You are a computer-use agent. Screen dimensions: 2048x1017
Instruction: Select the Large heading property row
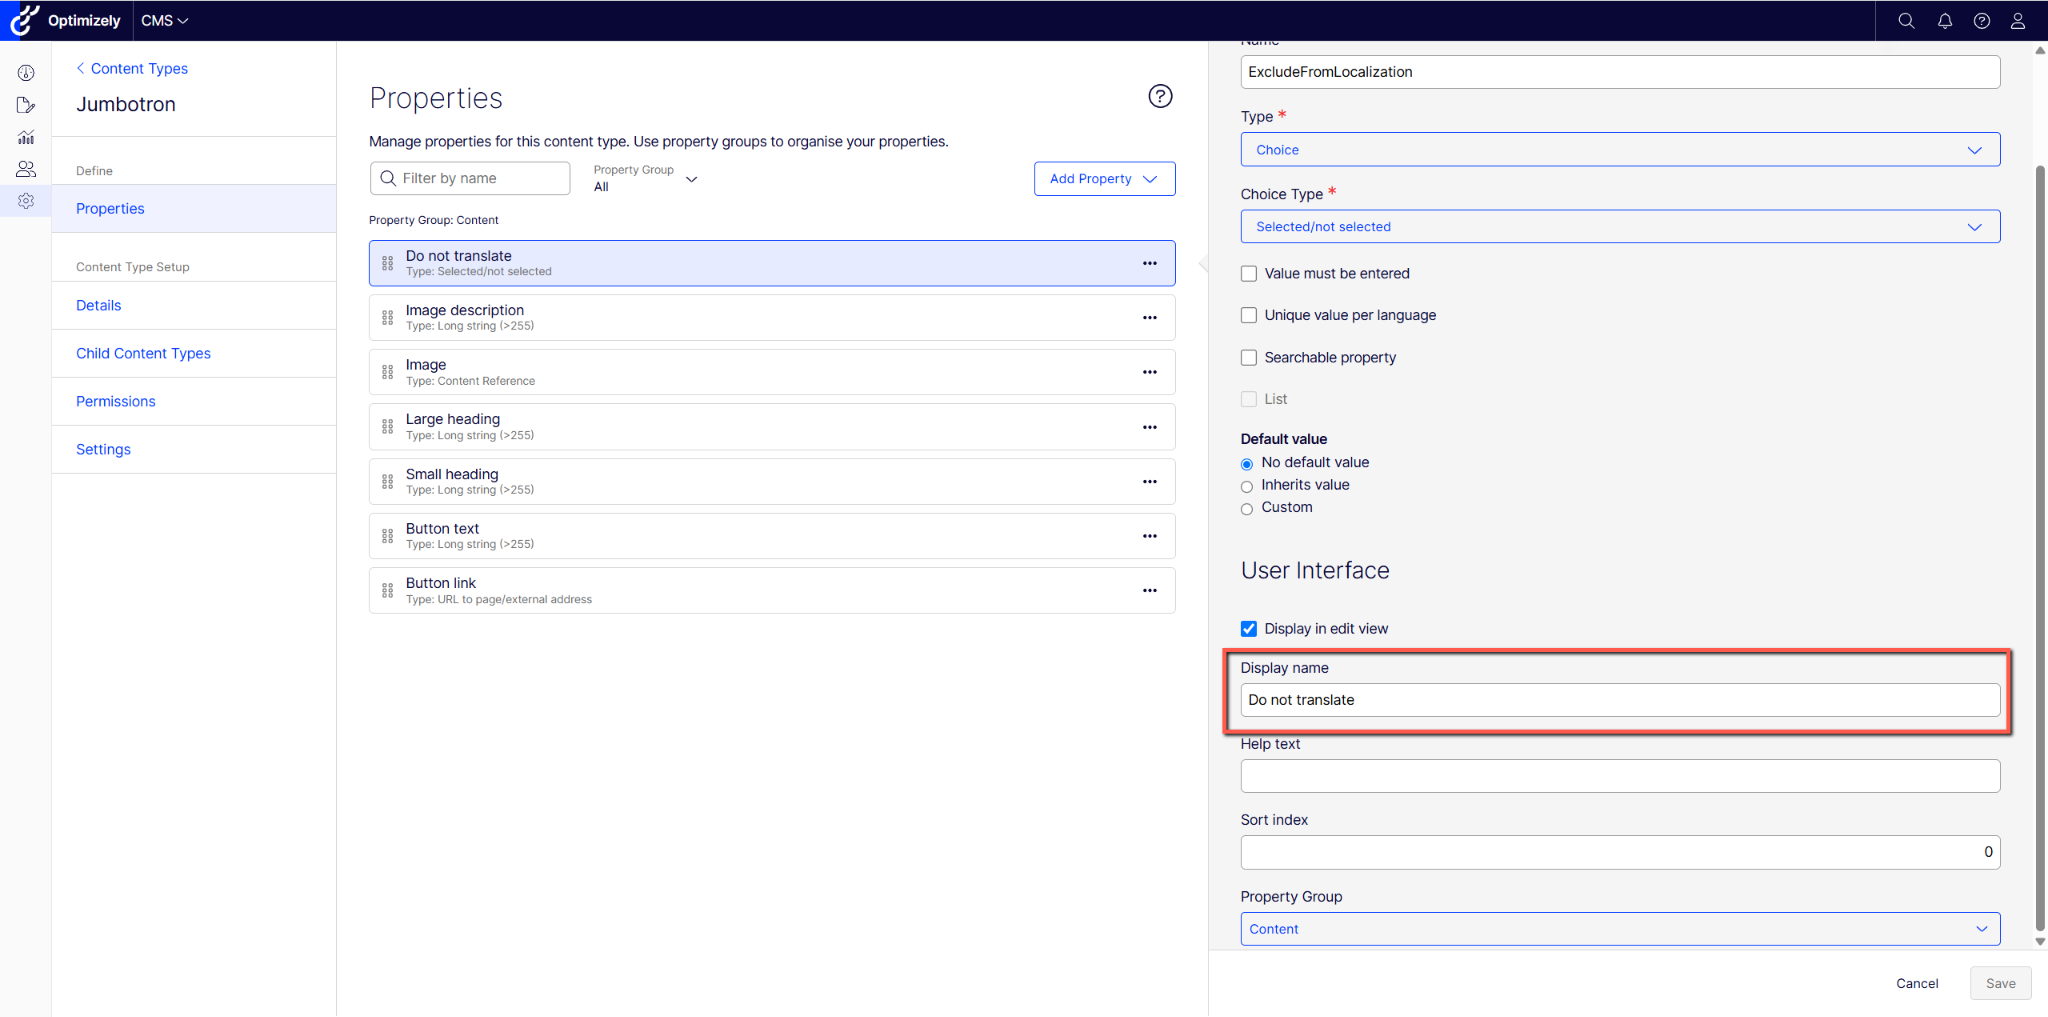point(771,427)
